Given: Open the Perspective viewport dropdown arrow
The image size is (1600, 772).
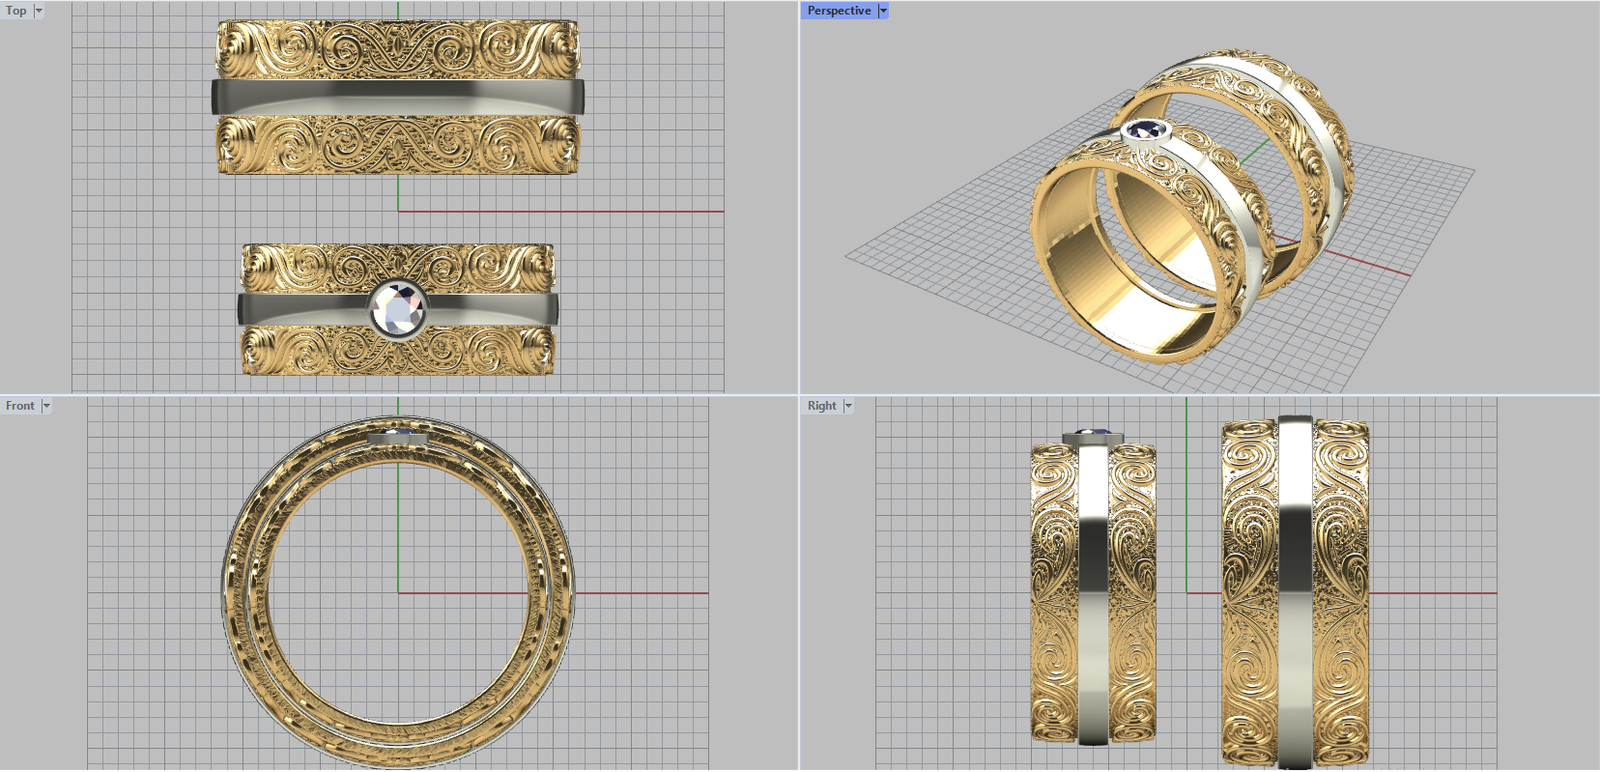Looking at the screenshot, I should coord(883,11).
